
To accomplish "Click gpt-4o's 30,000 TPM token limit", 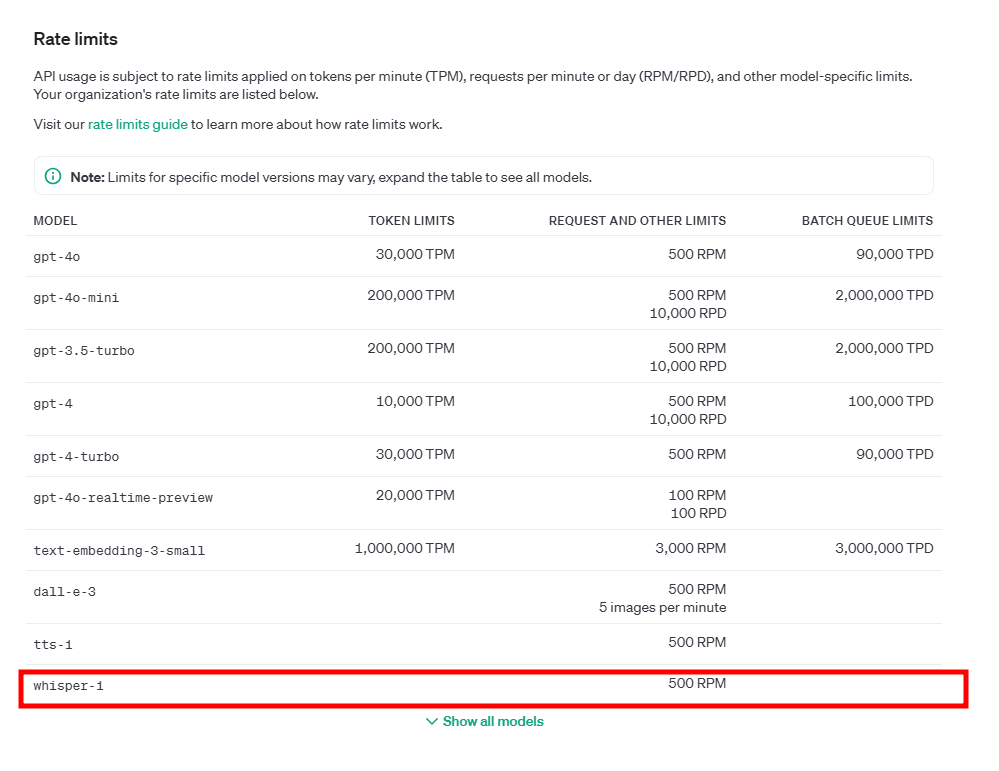I will click(x=415, y=254).
